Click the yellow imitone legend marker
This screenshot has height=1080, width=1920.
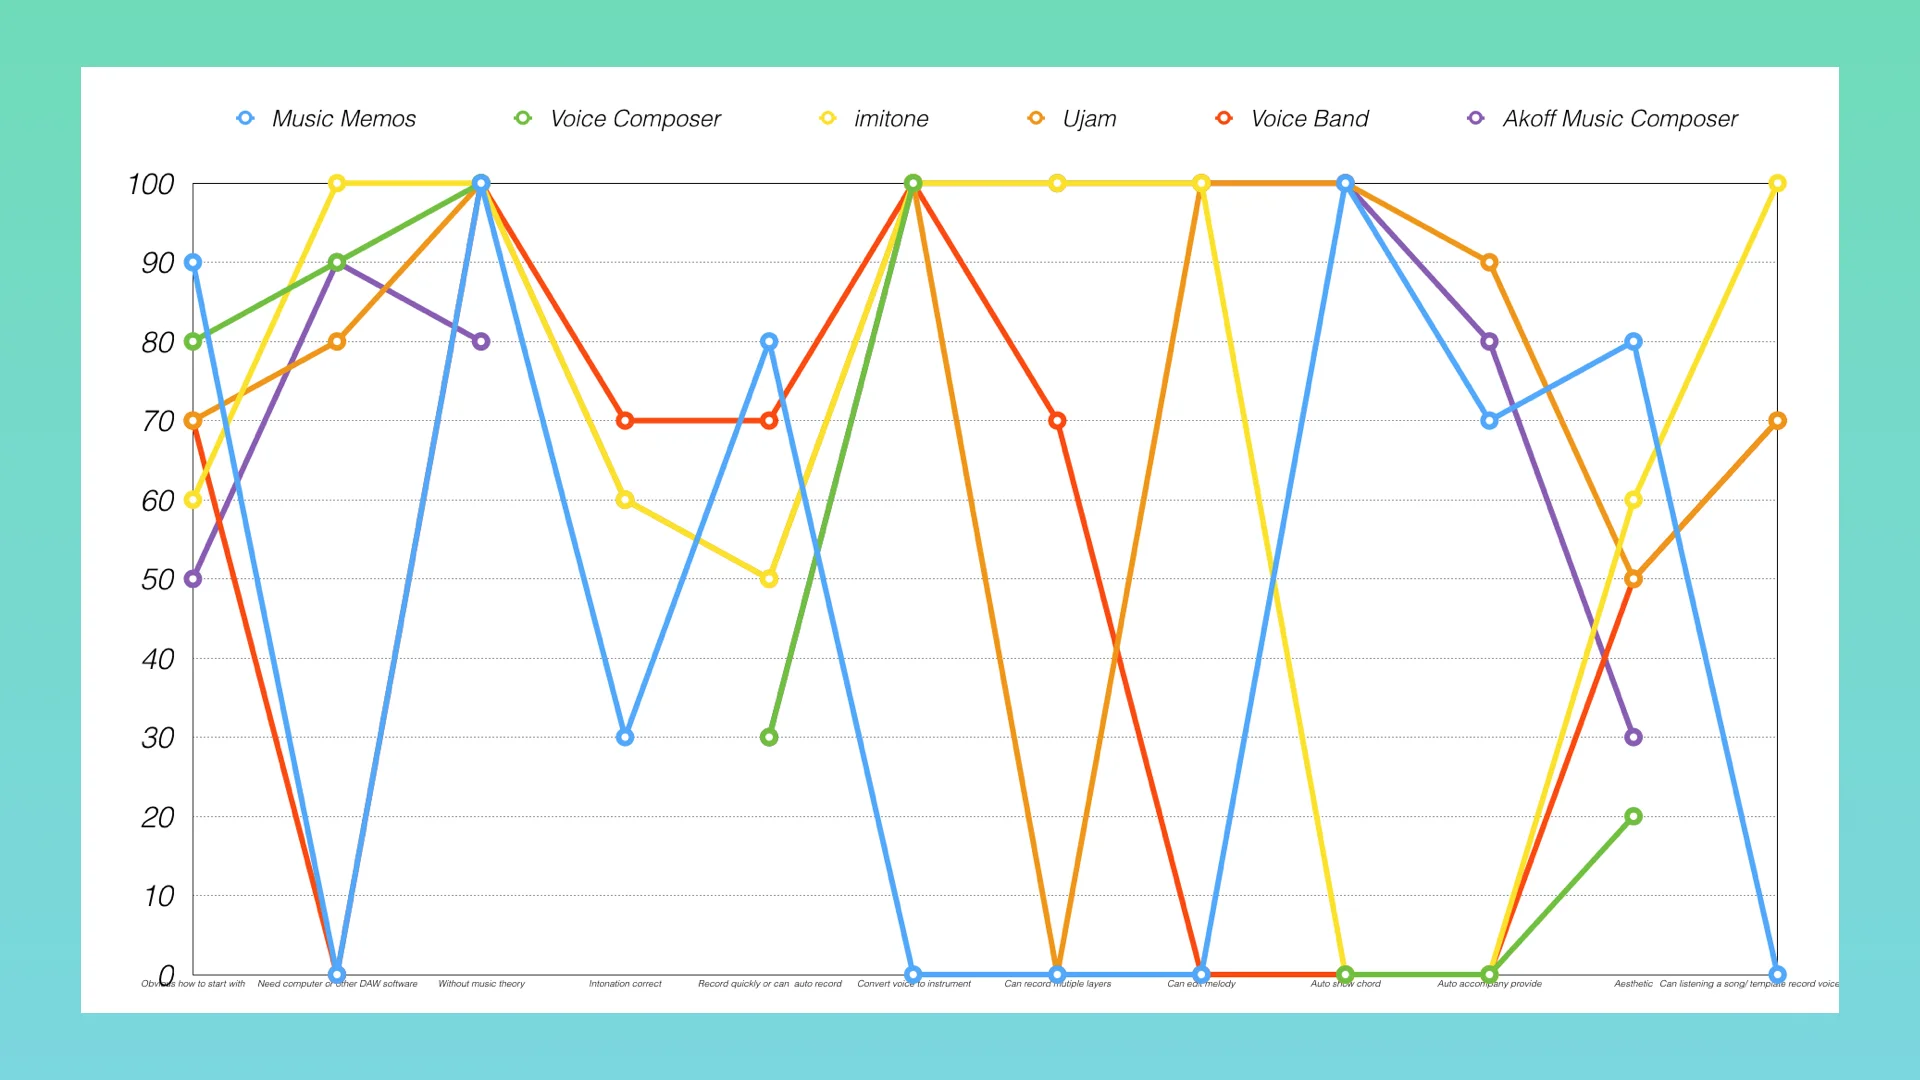827,118
